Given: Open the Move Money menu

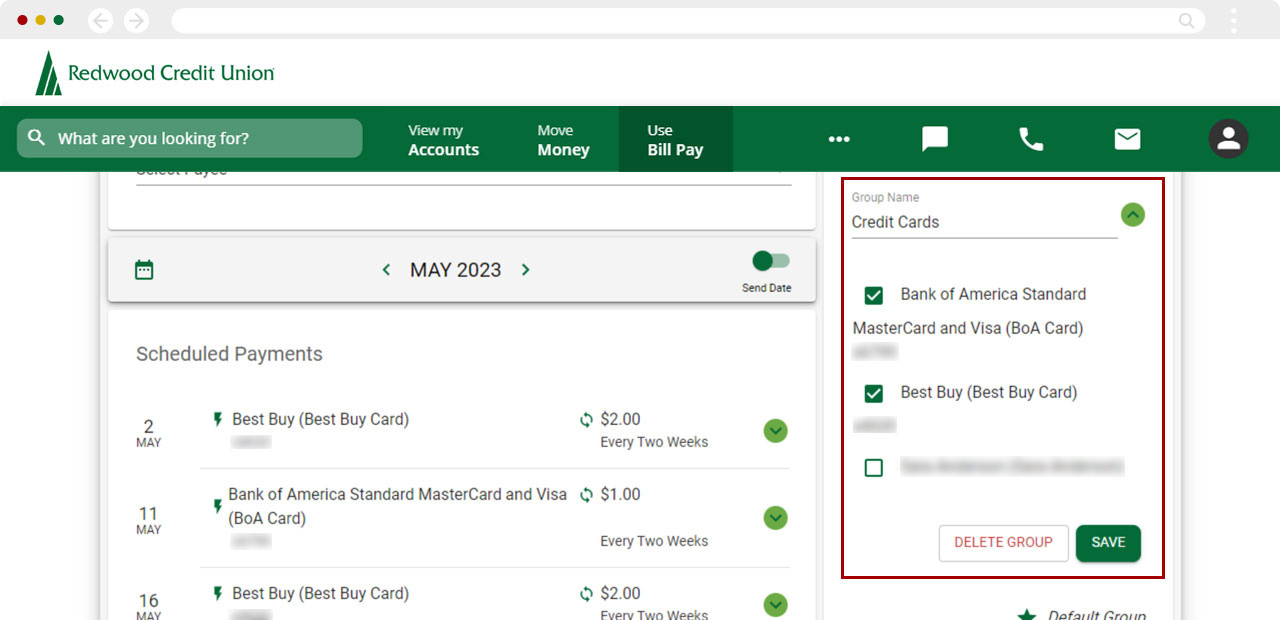Looking at the screenshot, I should (x=563, y=140).
